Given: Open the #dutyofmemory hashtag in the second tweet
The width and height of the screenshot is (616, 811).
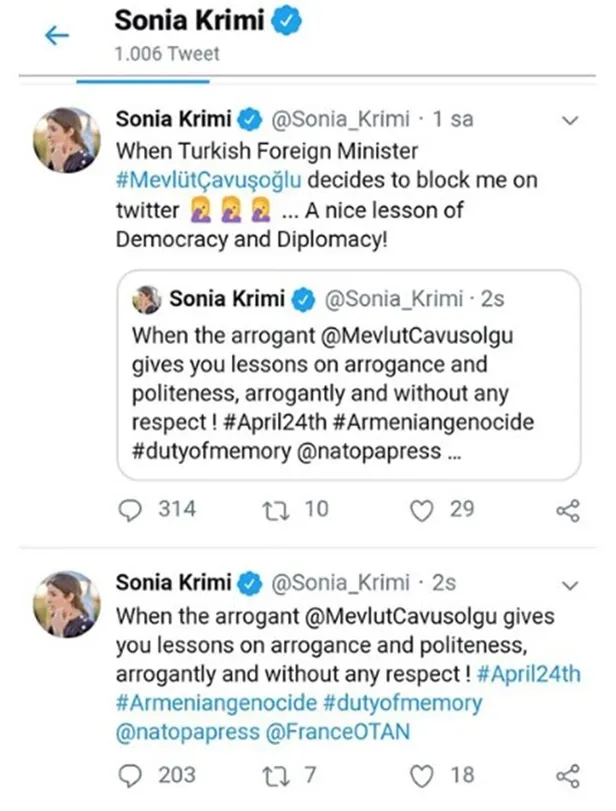Looking at the screenshot, I should (x=391, y=704).
